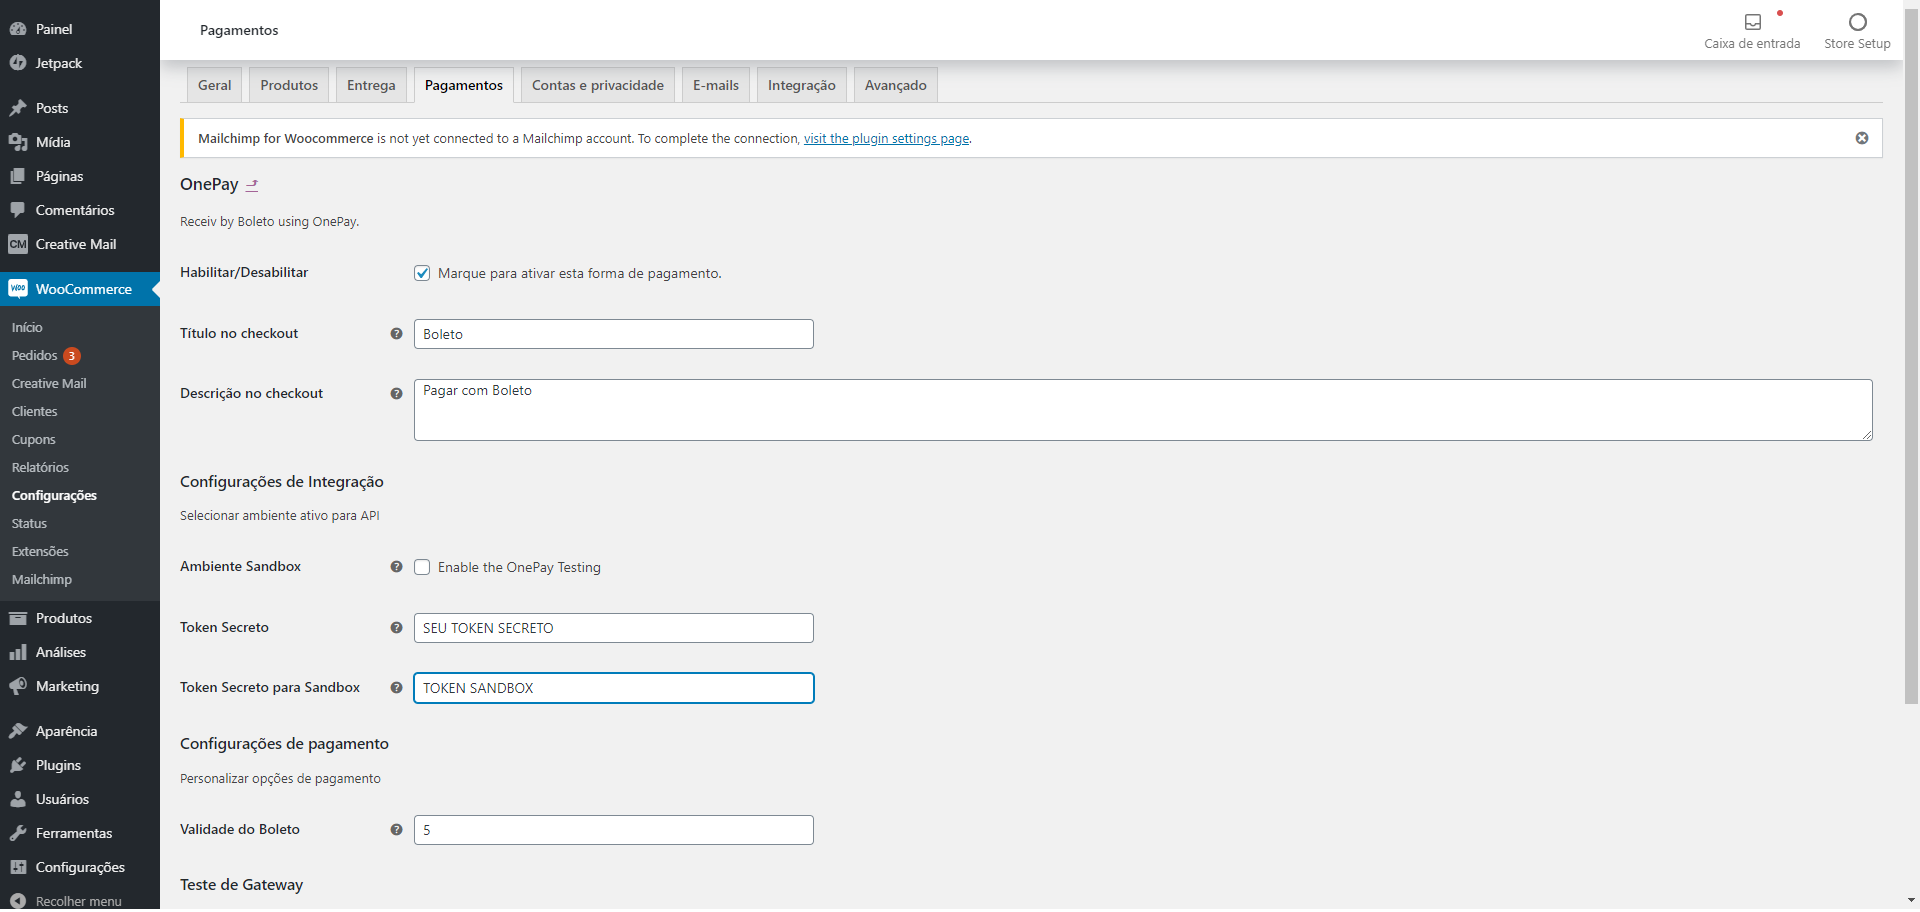Click the Posts pin icon
The image size is (1920, 912).
point(18,108)
